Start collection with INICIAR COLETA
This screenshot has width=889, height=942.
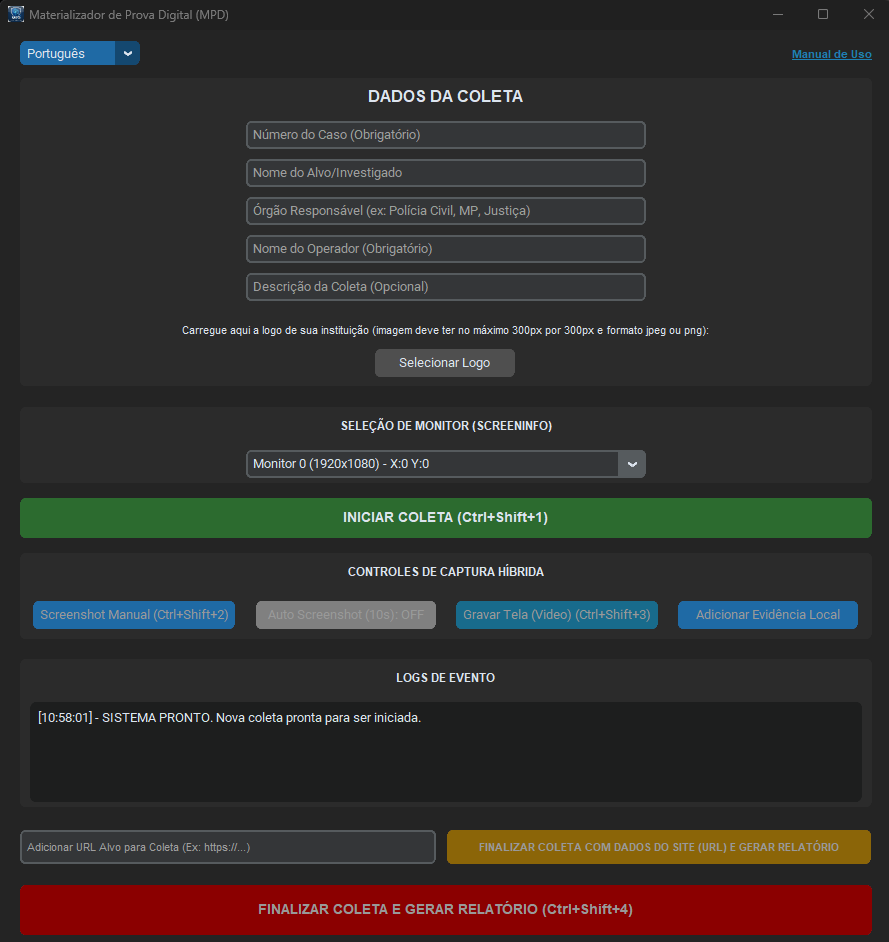coord(445,517)
